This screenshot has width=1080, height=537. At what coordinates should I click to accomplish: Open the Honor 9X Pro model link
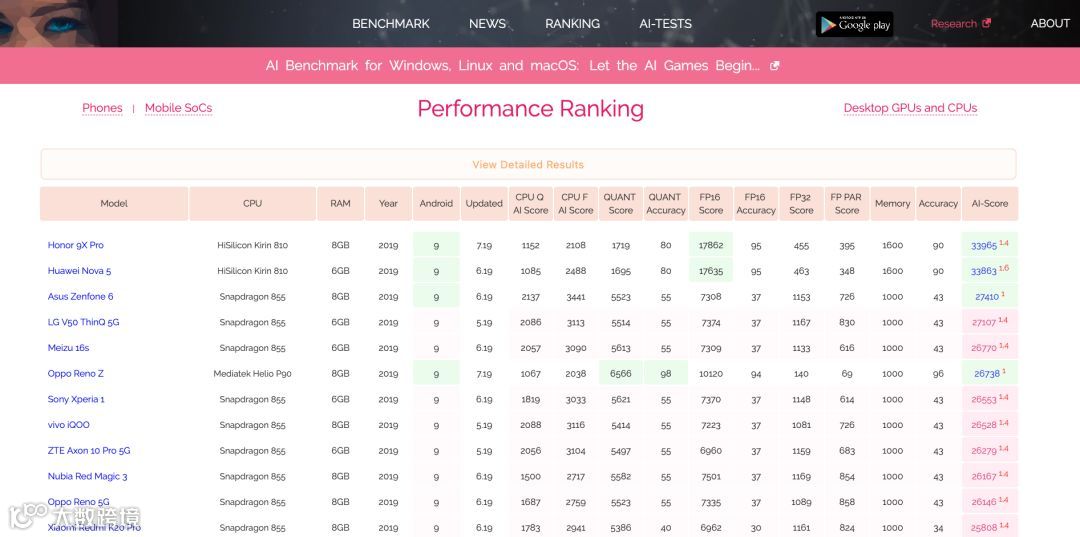tap(76, 245)
